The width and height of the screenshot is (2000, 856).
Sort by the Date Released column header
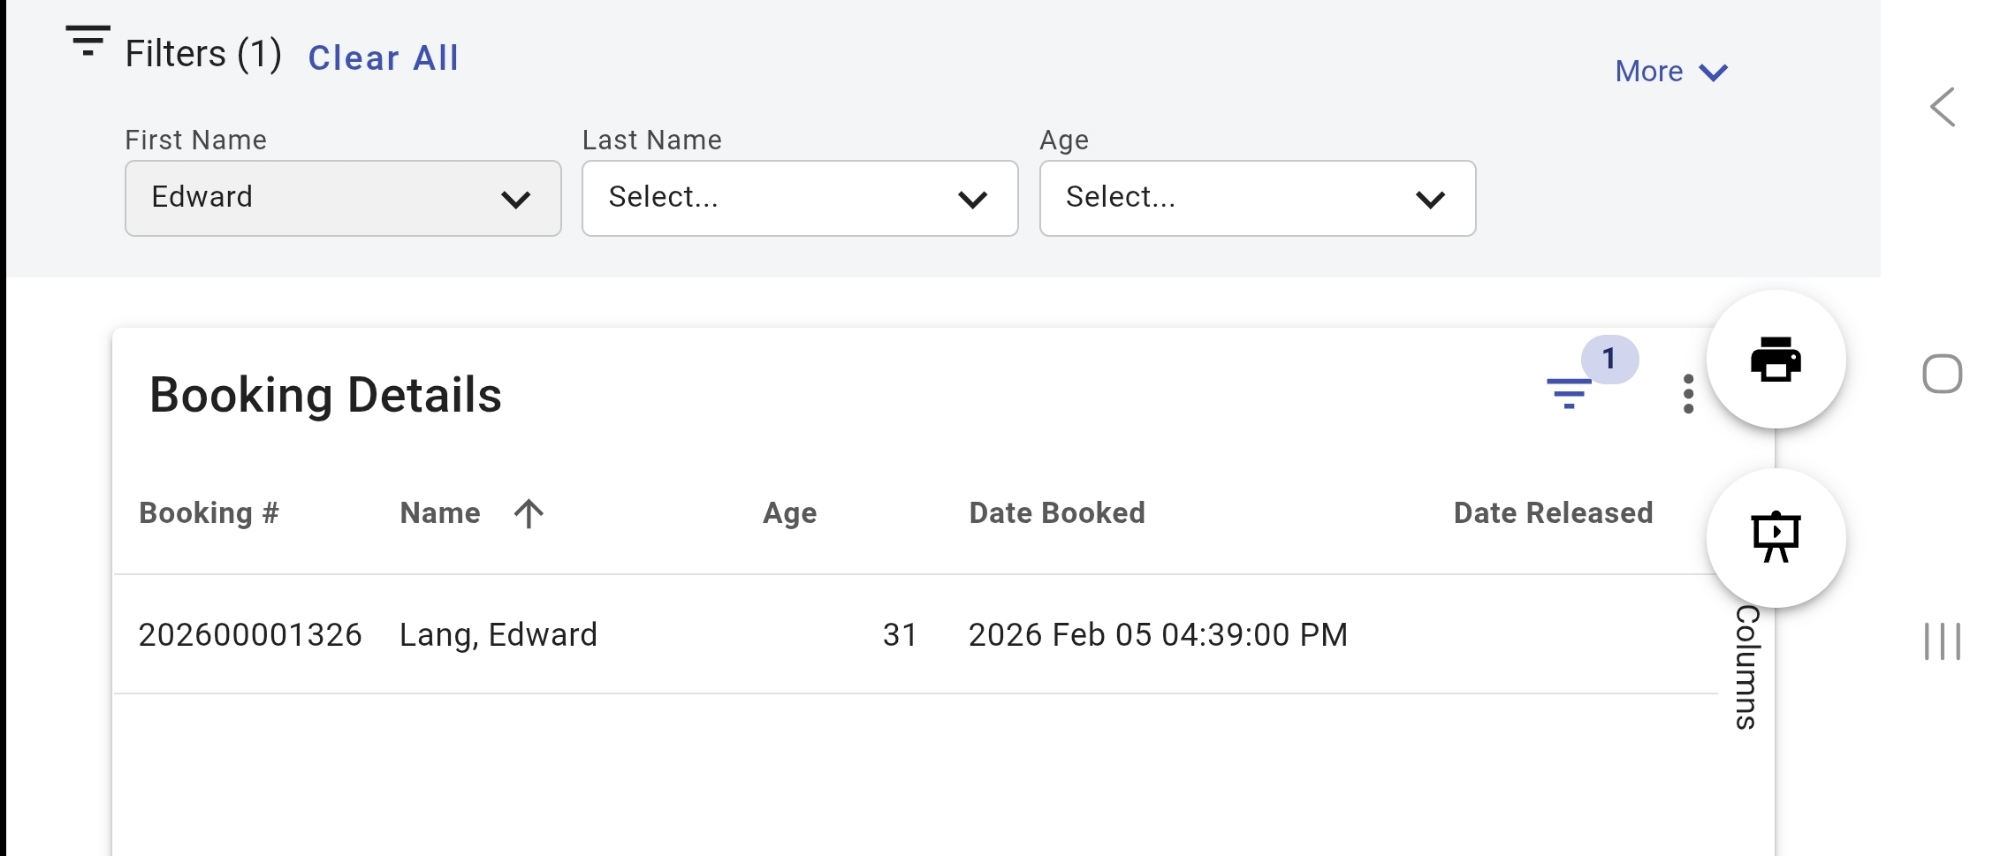pos(1552,513)
